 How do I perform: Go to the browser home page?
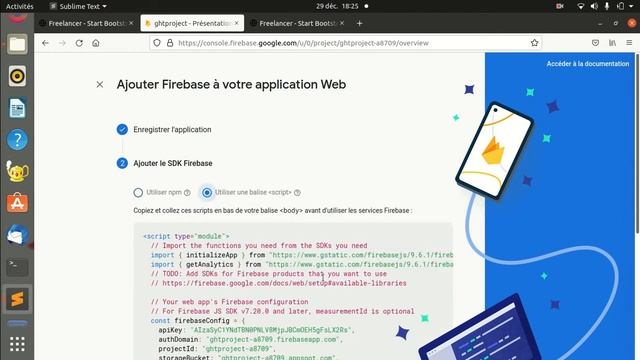pyautogui.click(x=96, y=43)
